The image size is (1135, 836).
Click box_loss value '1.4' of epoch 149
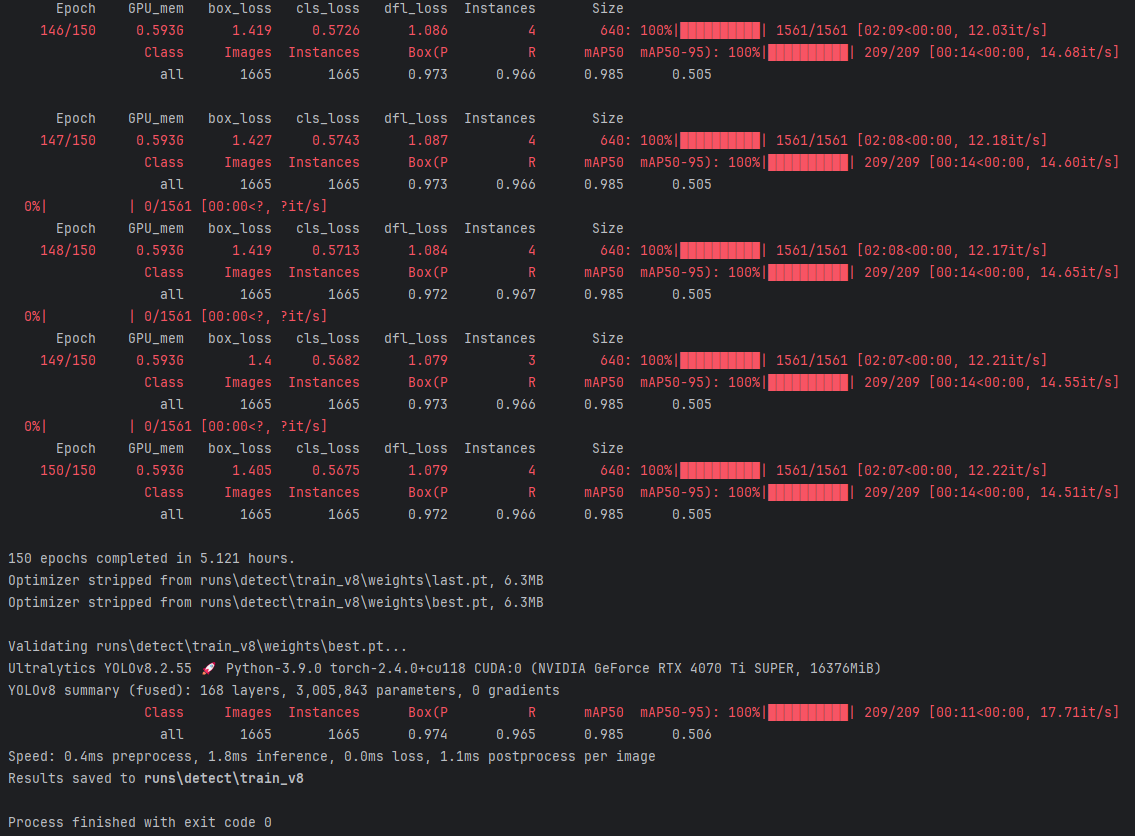[260, 360]
